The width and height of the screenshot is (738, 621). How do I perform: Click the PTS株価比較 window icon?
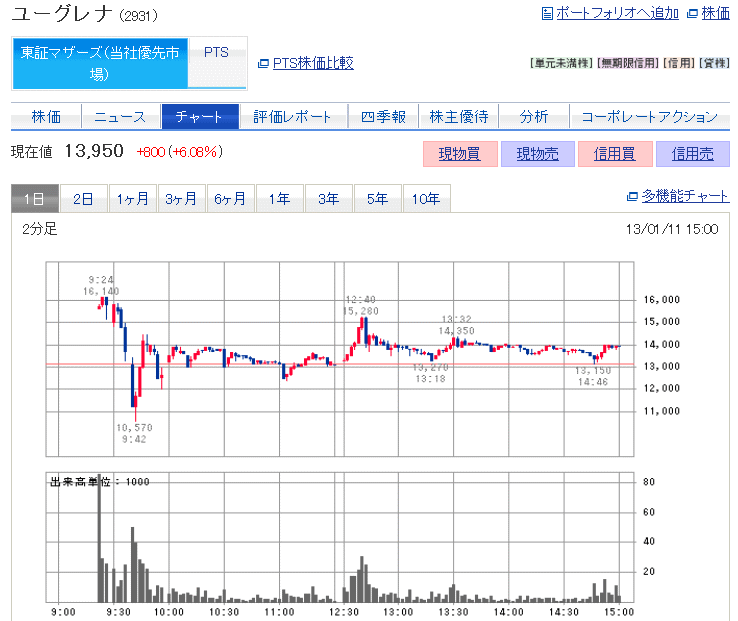263,64
